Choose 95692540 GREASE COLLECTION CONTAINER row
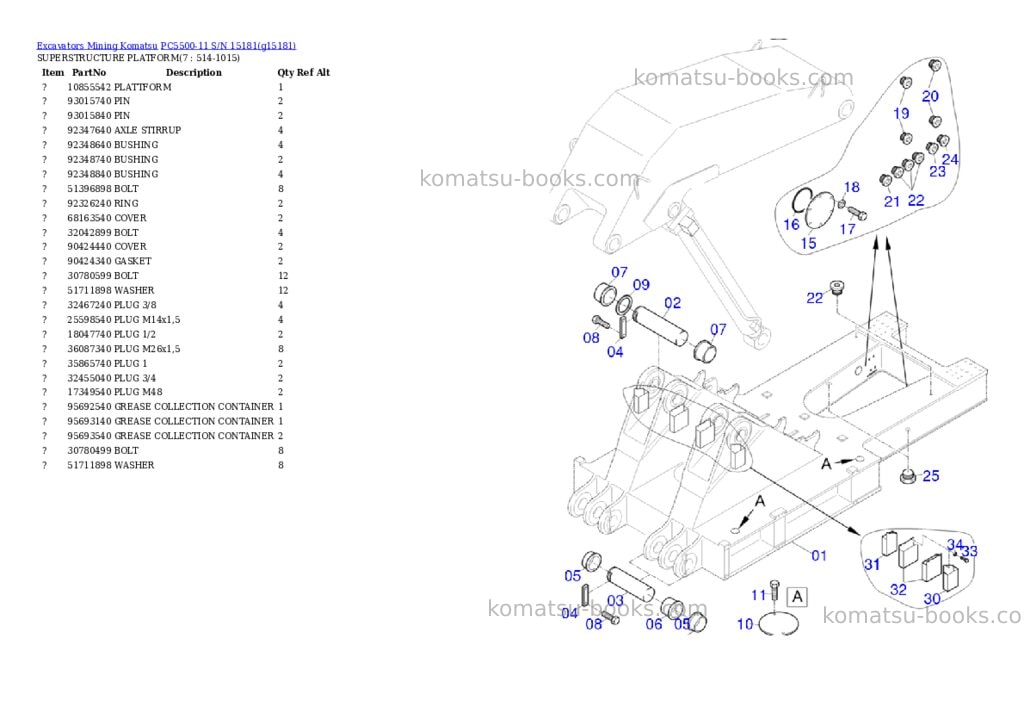 click(x=163, y=406)
